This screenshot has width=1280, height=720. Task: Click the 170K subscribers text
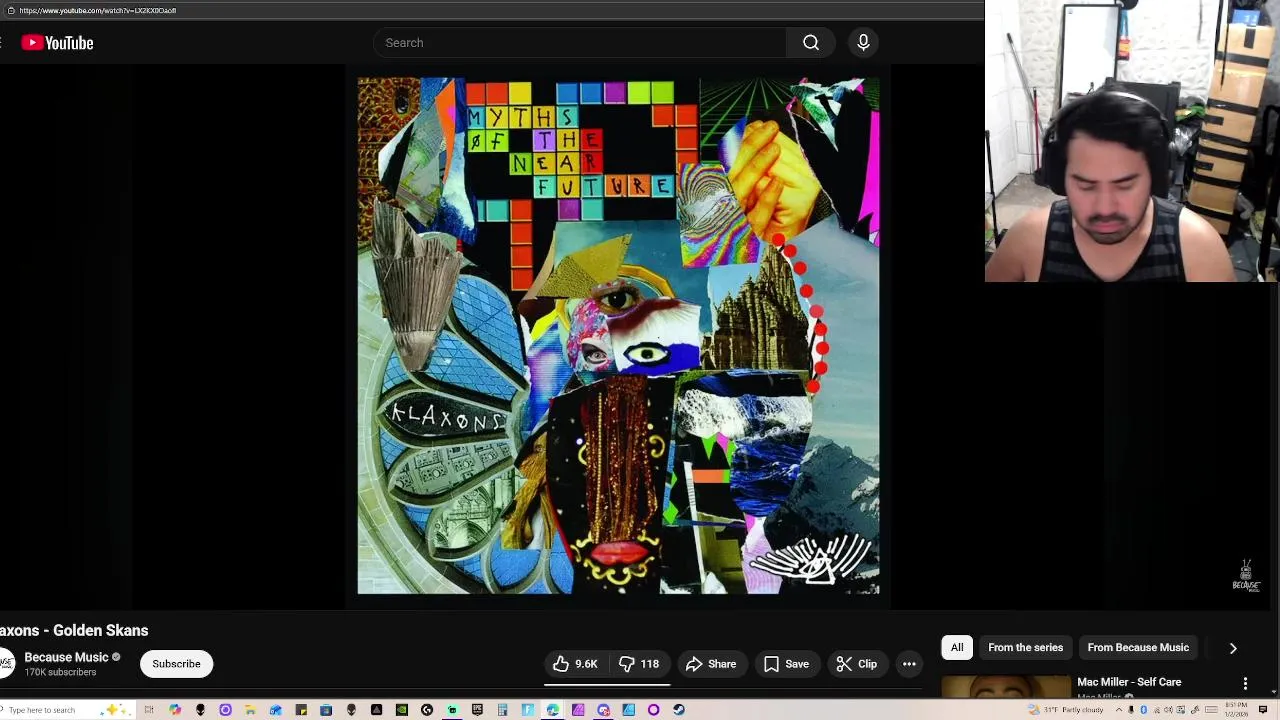(x=60, y=673)
